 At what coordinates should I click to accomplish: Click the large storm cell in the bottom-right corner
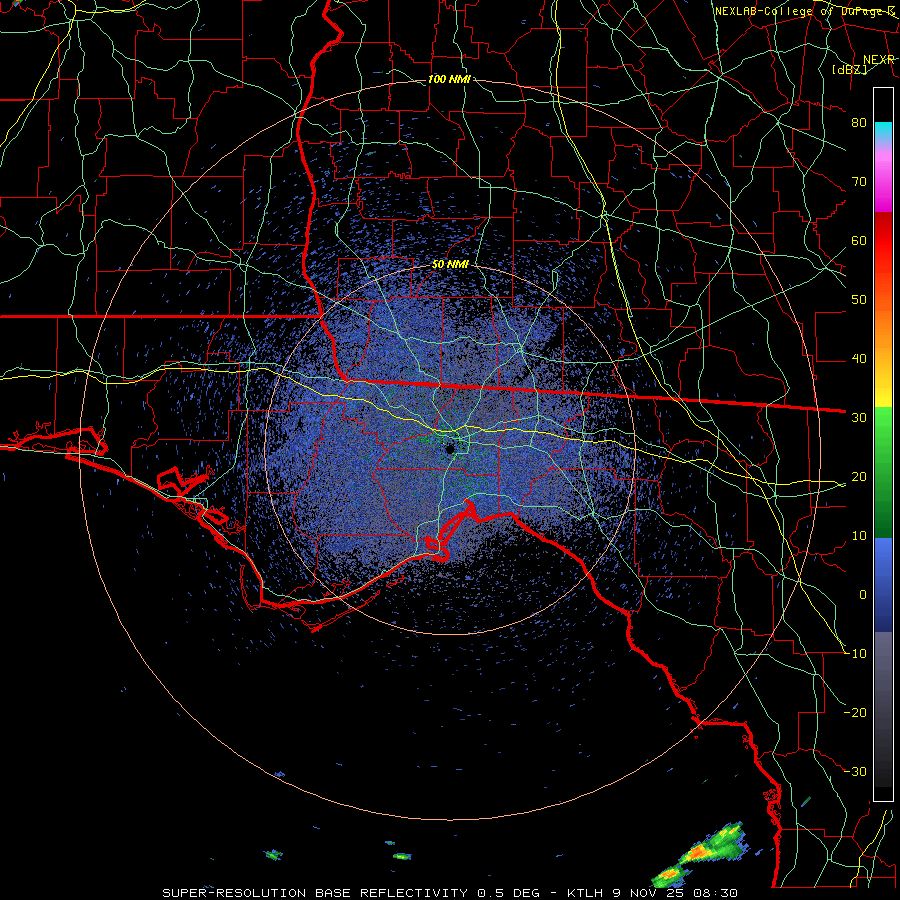(701, 854)
